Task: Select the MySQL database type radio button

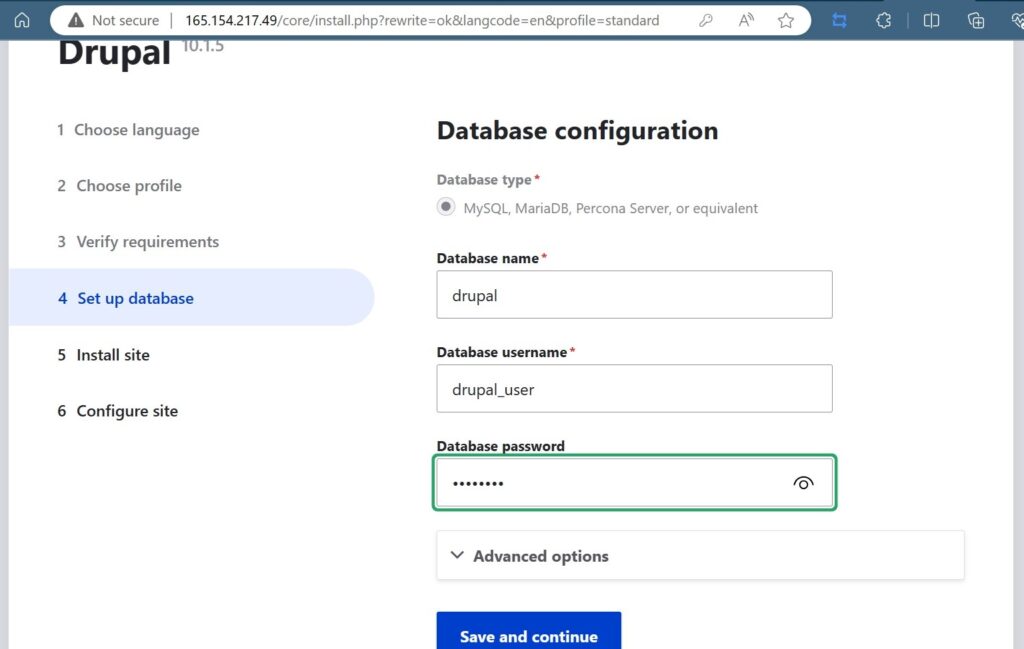Action: (445, 207)
